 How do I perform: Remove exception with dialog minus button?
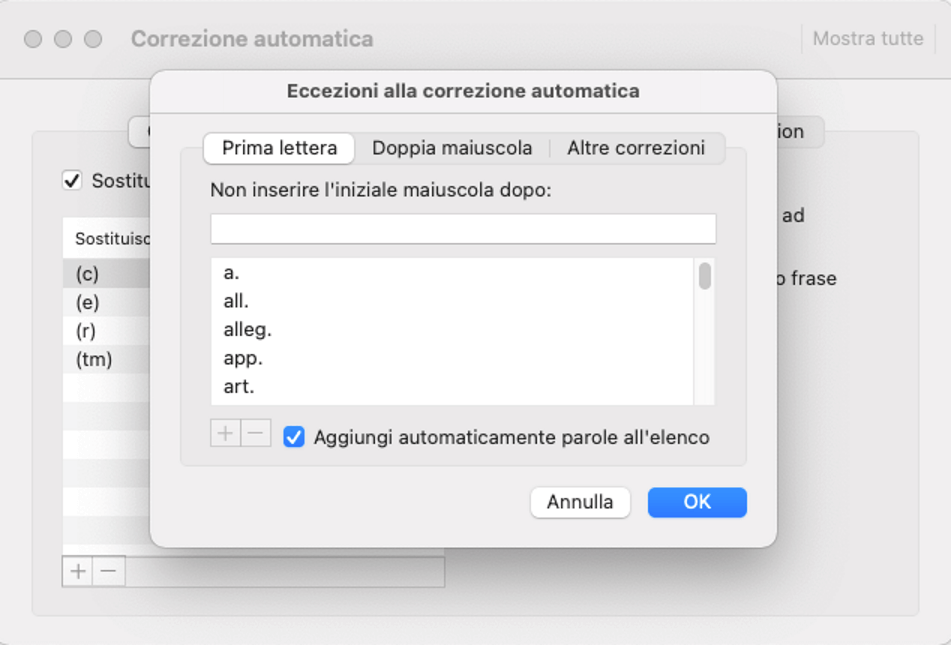coord(256,433)
